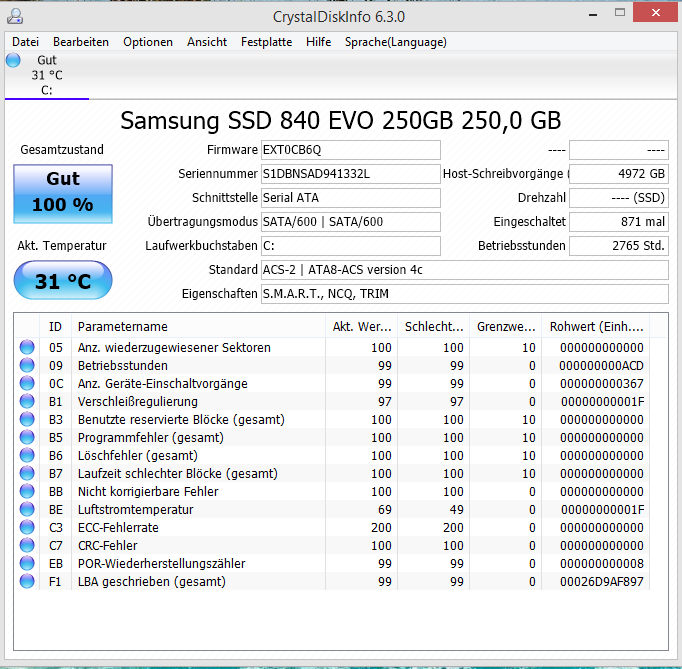Click the status orb for ID B6 row

click(27, 455)
